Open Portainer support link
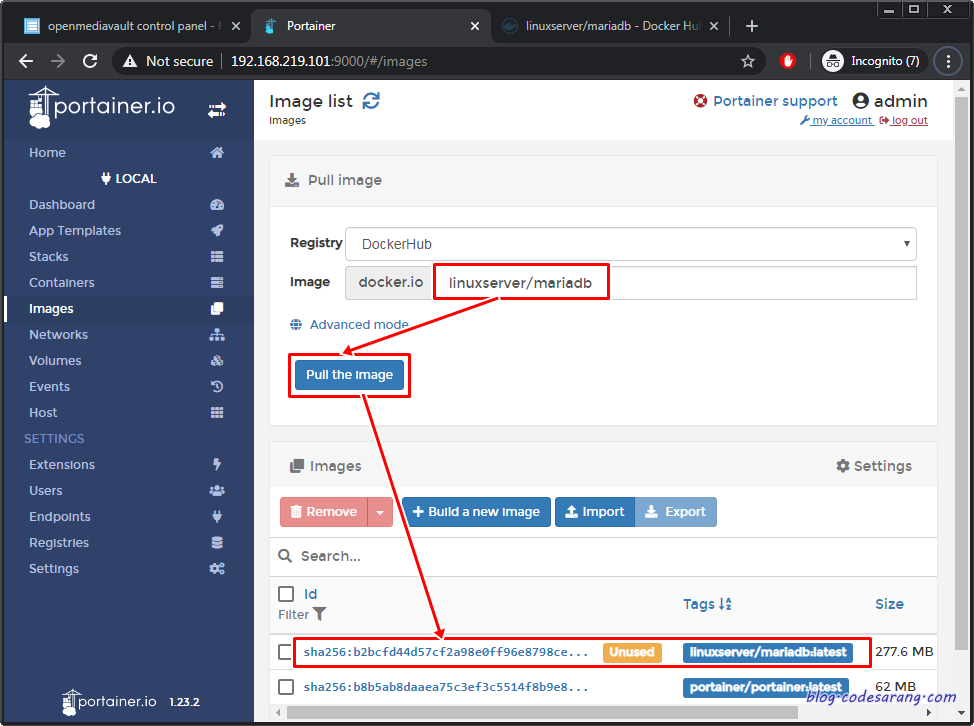Screen dimensions: 974x726 tap(775, 101)
